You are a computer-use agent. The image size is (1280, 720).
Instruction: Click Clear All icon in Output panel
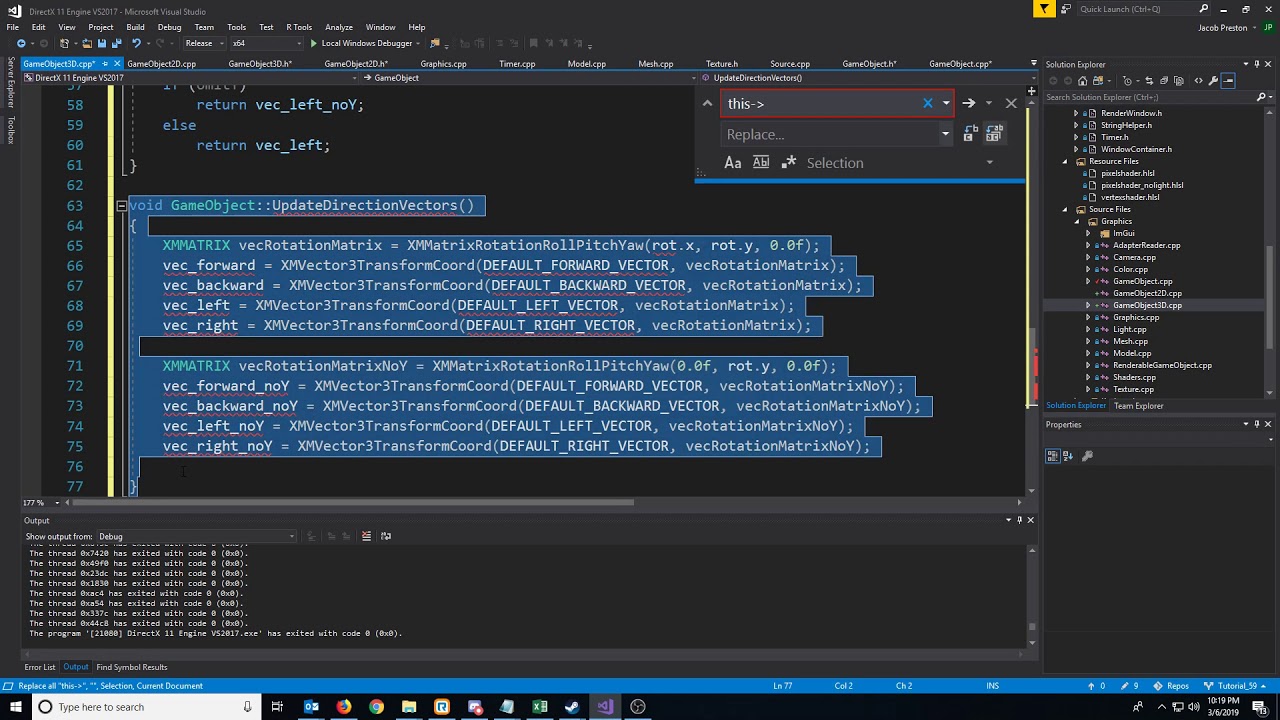pos(366,536)
